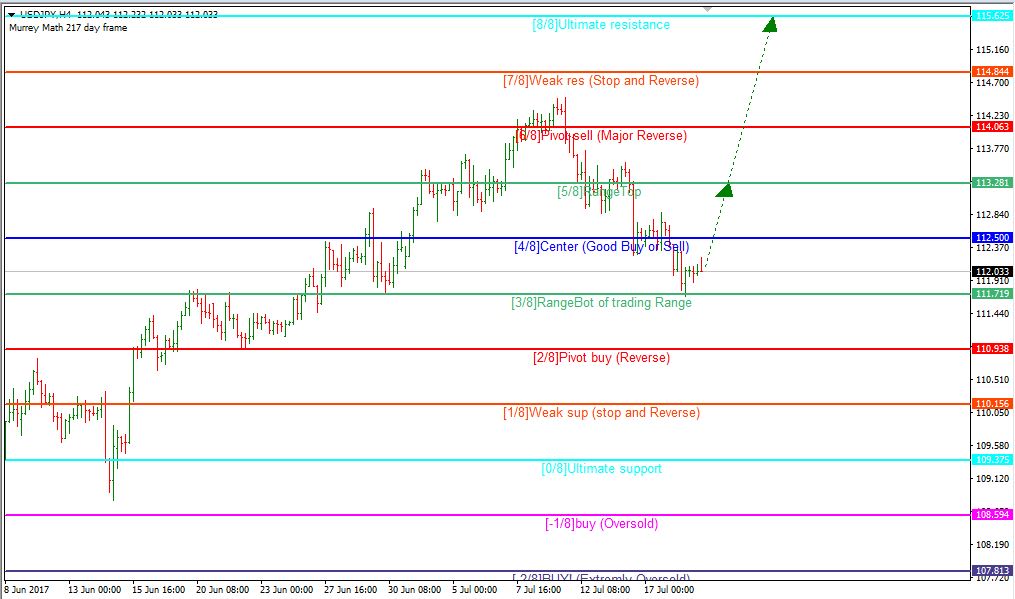Click the small gray chart-shift marker at top
The width and height of the screenshot is (1015, 599).
click(708, 9)
